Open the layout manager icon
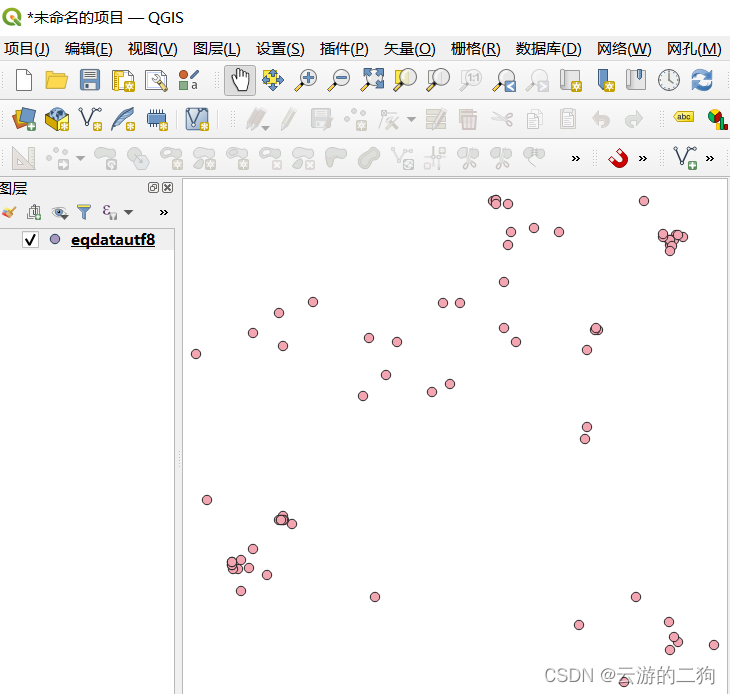Viewport: 730px width, 694px height. 156,80
